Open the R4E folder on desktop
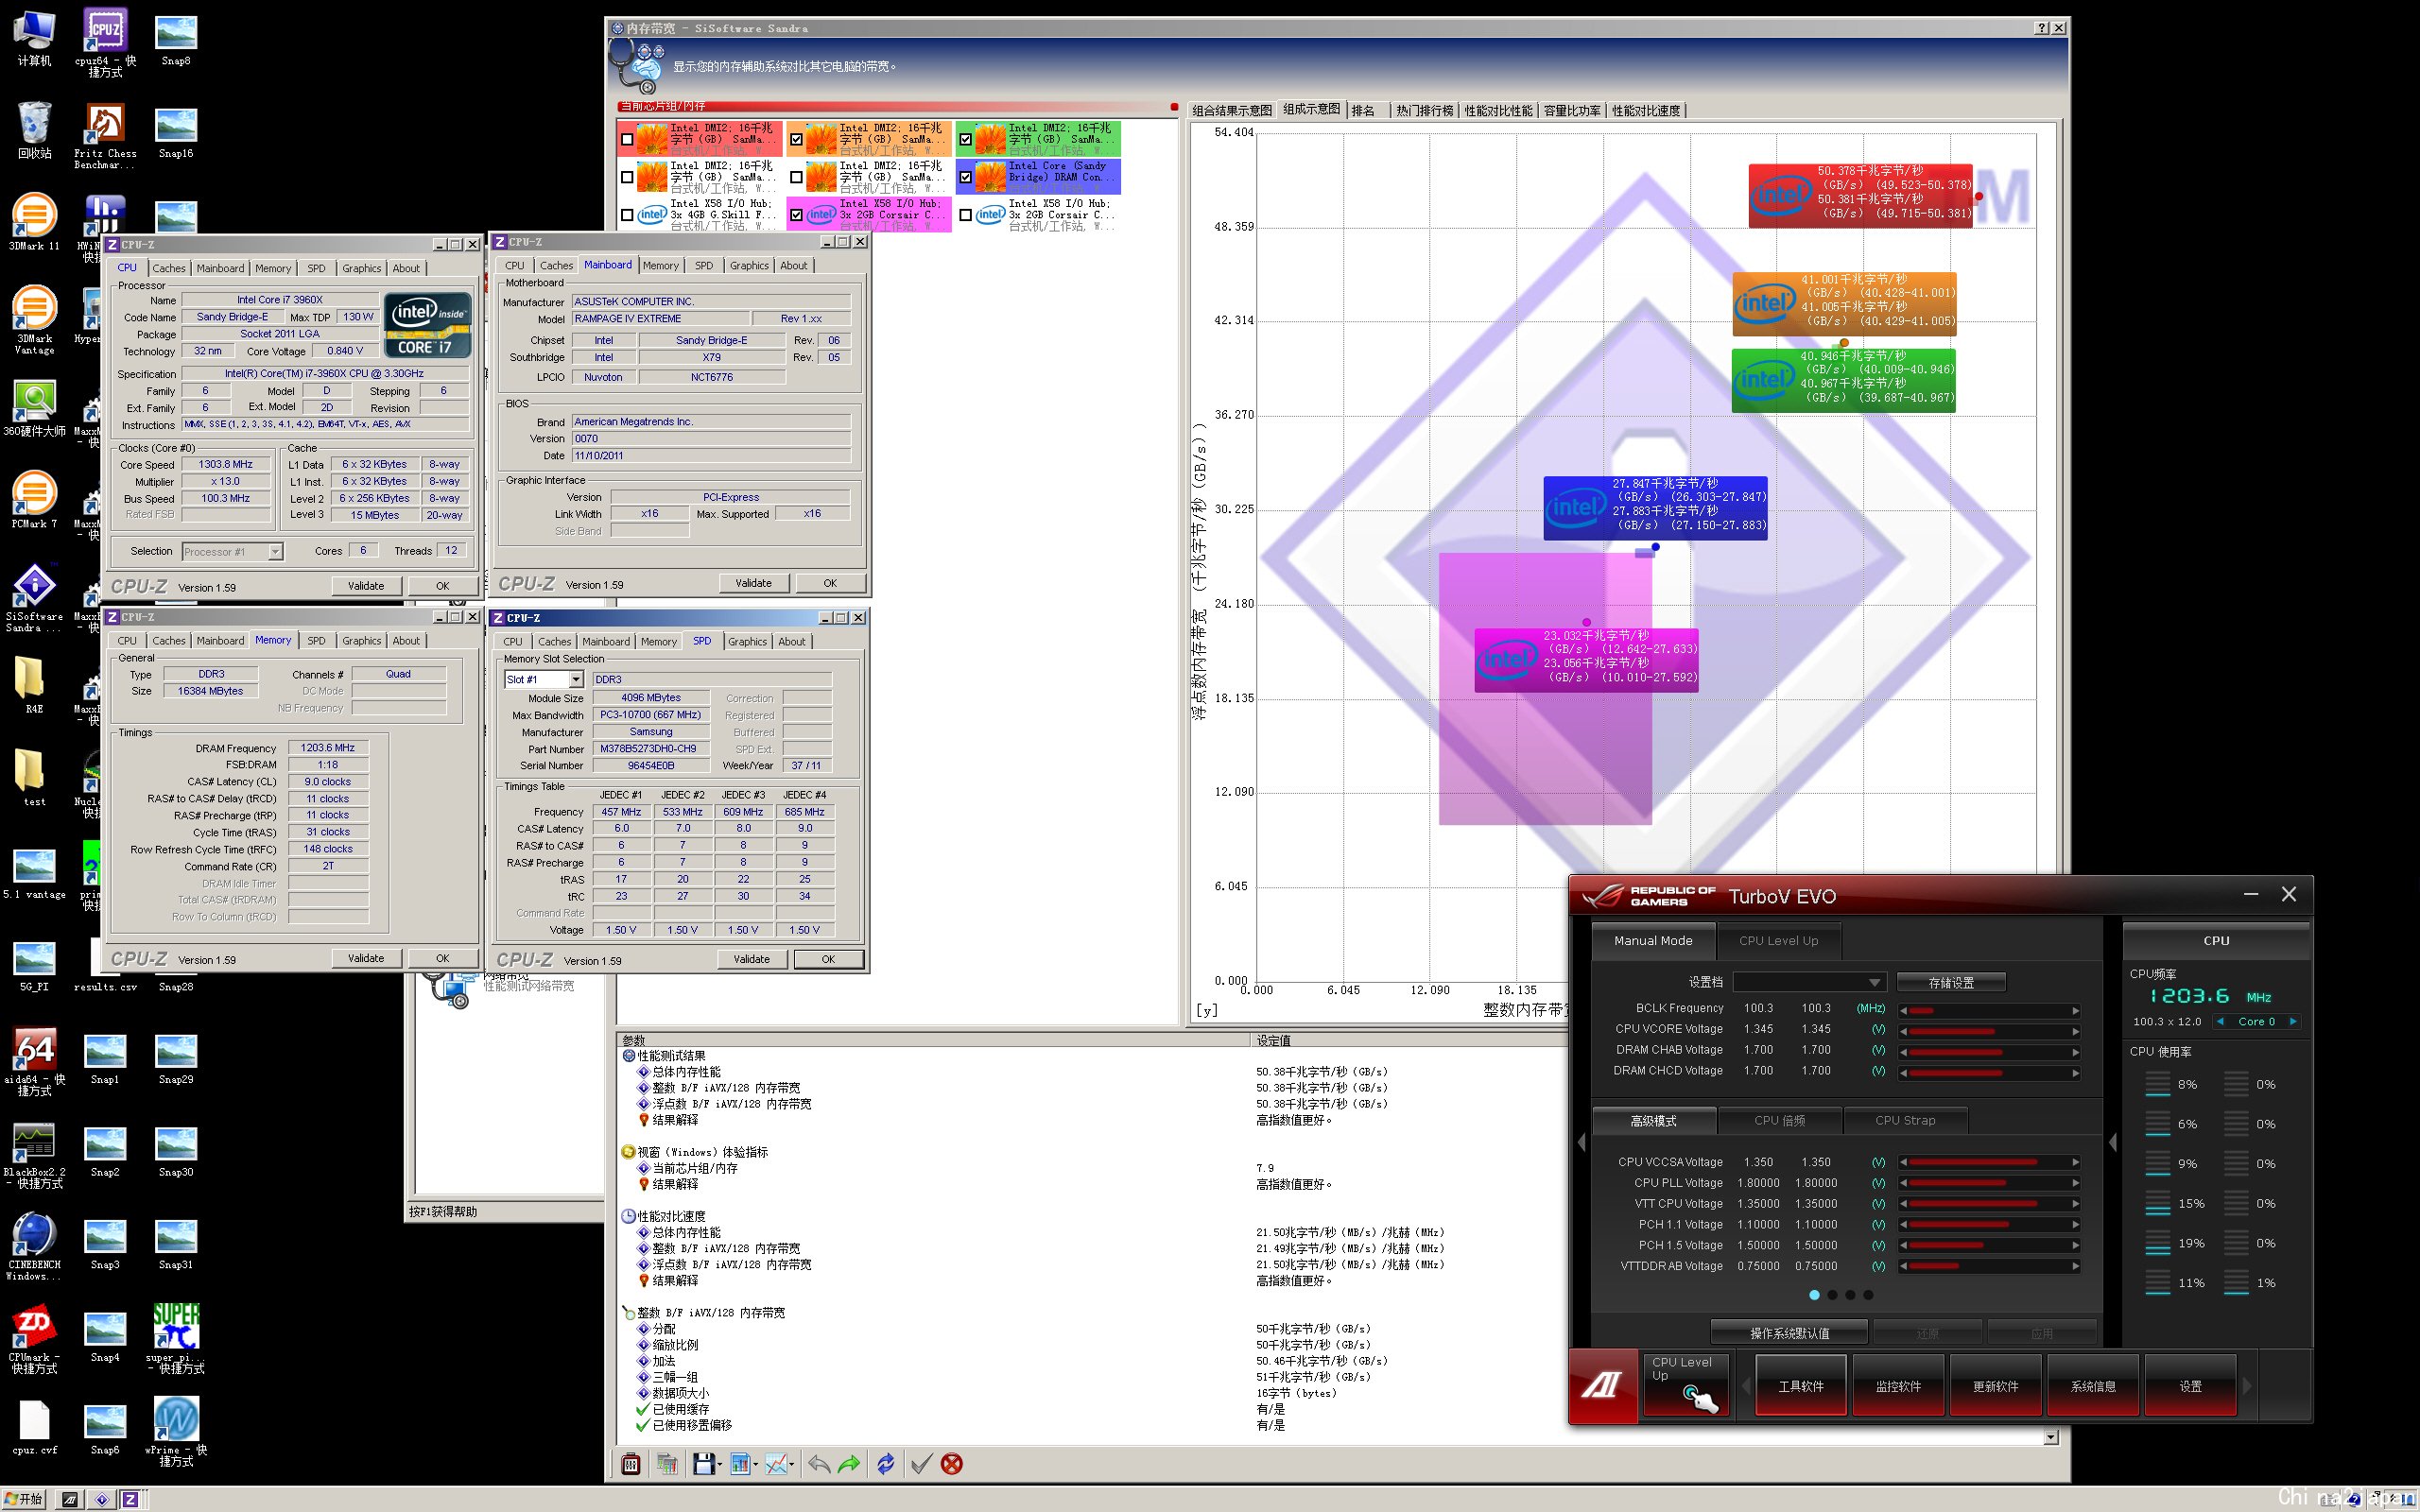Image resolution: width=2420 pixels, height=1512 pixels. tap(34, 685)
